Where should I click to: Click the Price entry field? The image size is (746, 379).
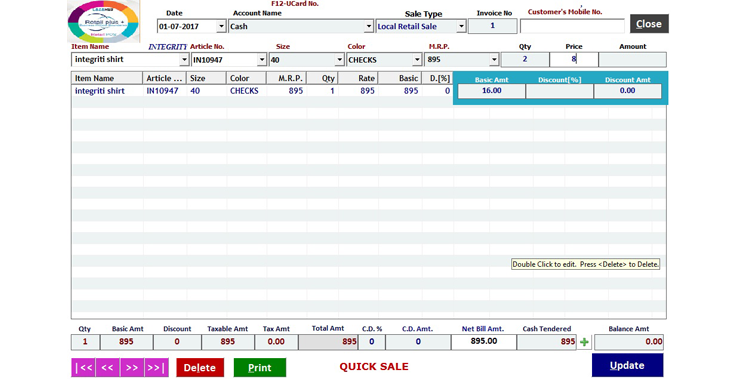[x=573, y=59]
